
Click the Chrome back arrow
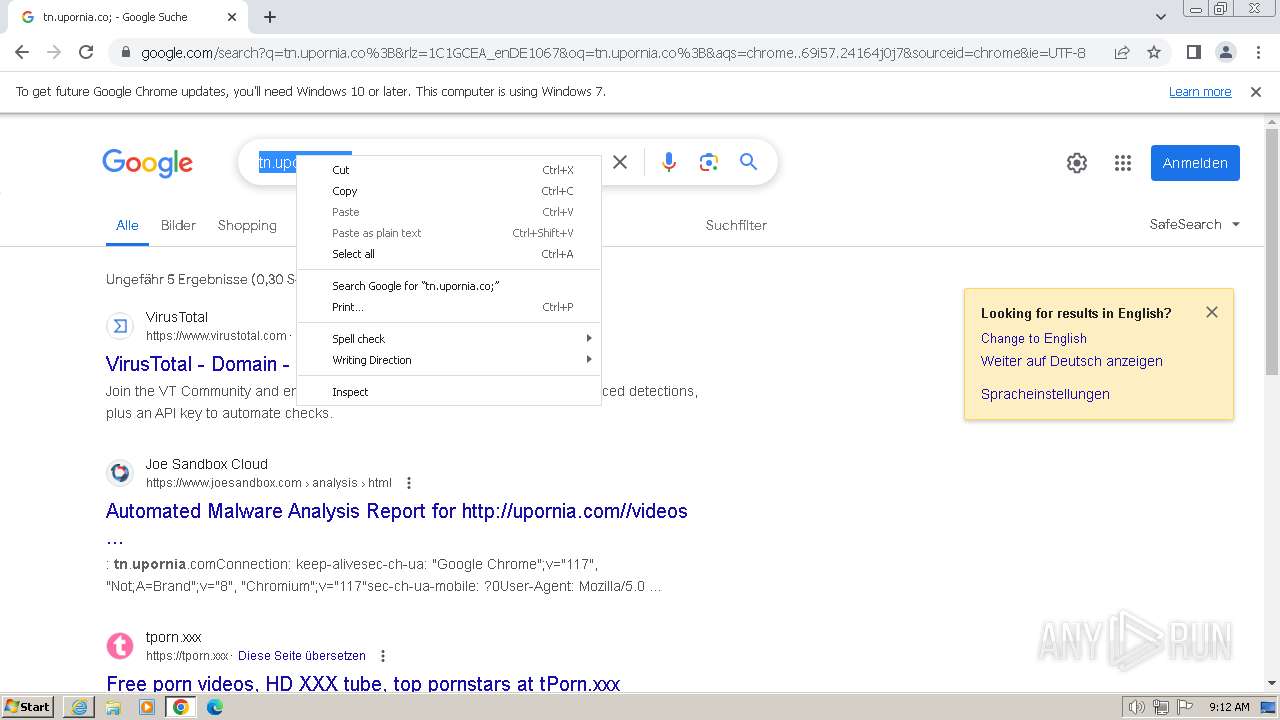pyautogui.click(x=22, y=52)
